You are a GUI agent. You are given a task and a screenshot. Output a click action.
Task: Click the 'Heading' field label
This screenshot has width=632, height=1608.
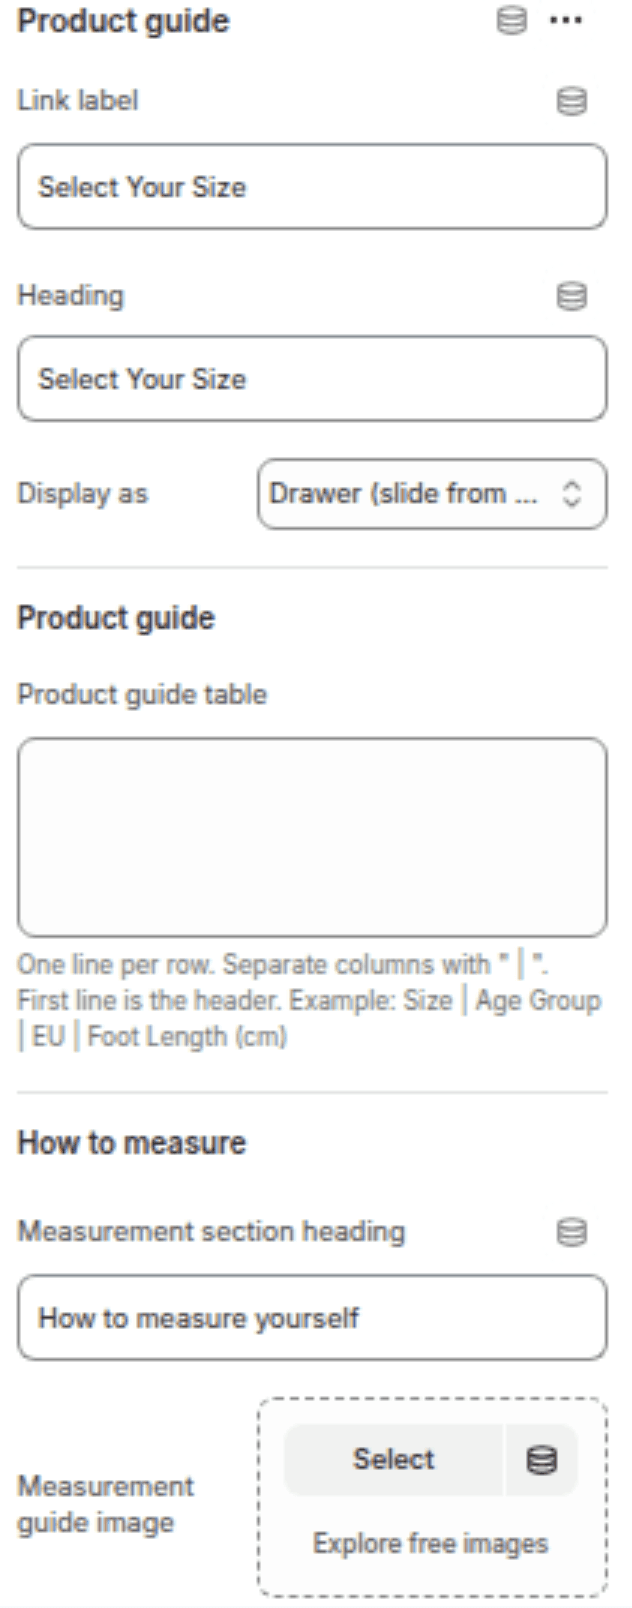tap(71, 296)
